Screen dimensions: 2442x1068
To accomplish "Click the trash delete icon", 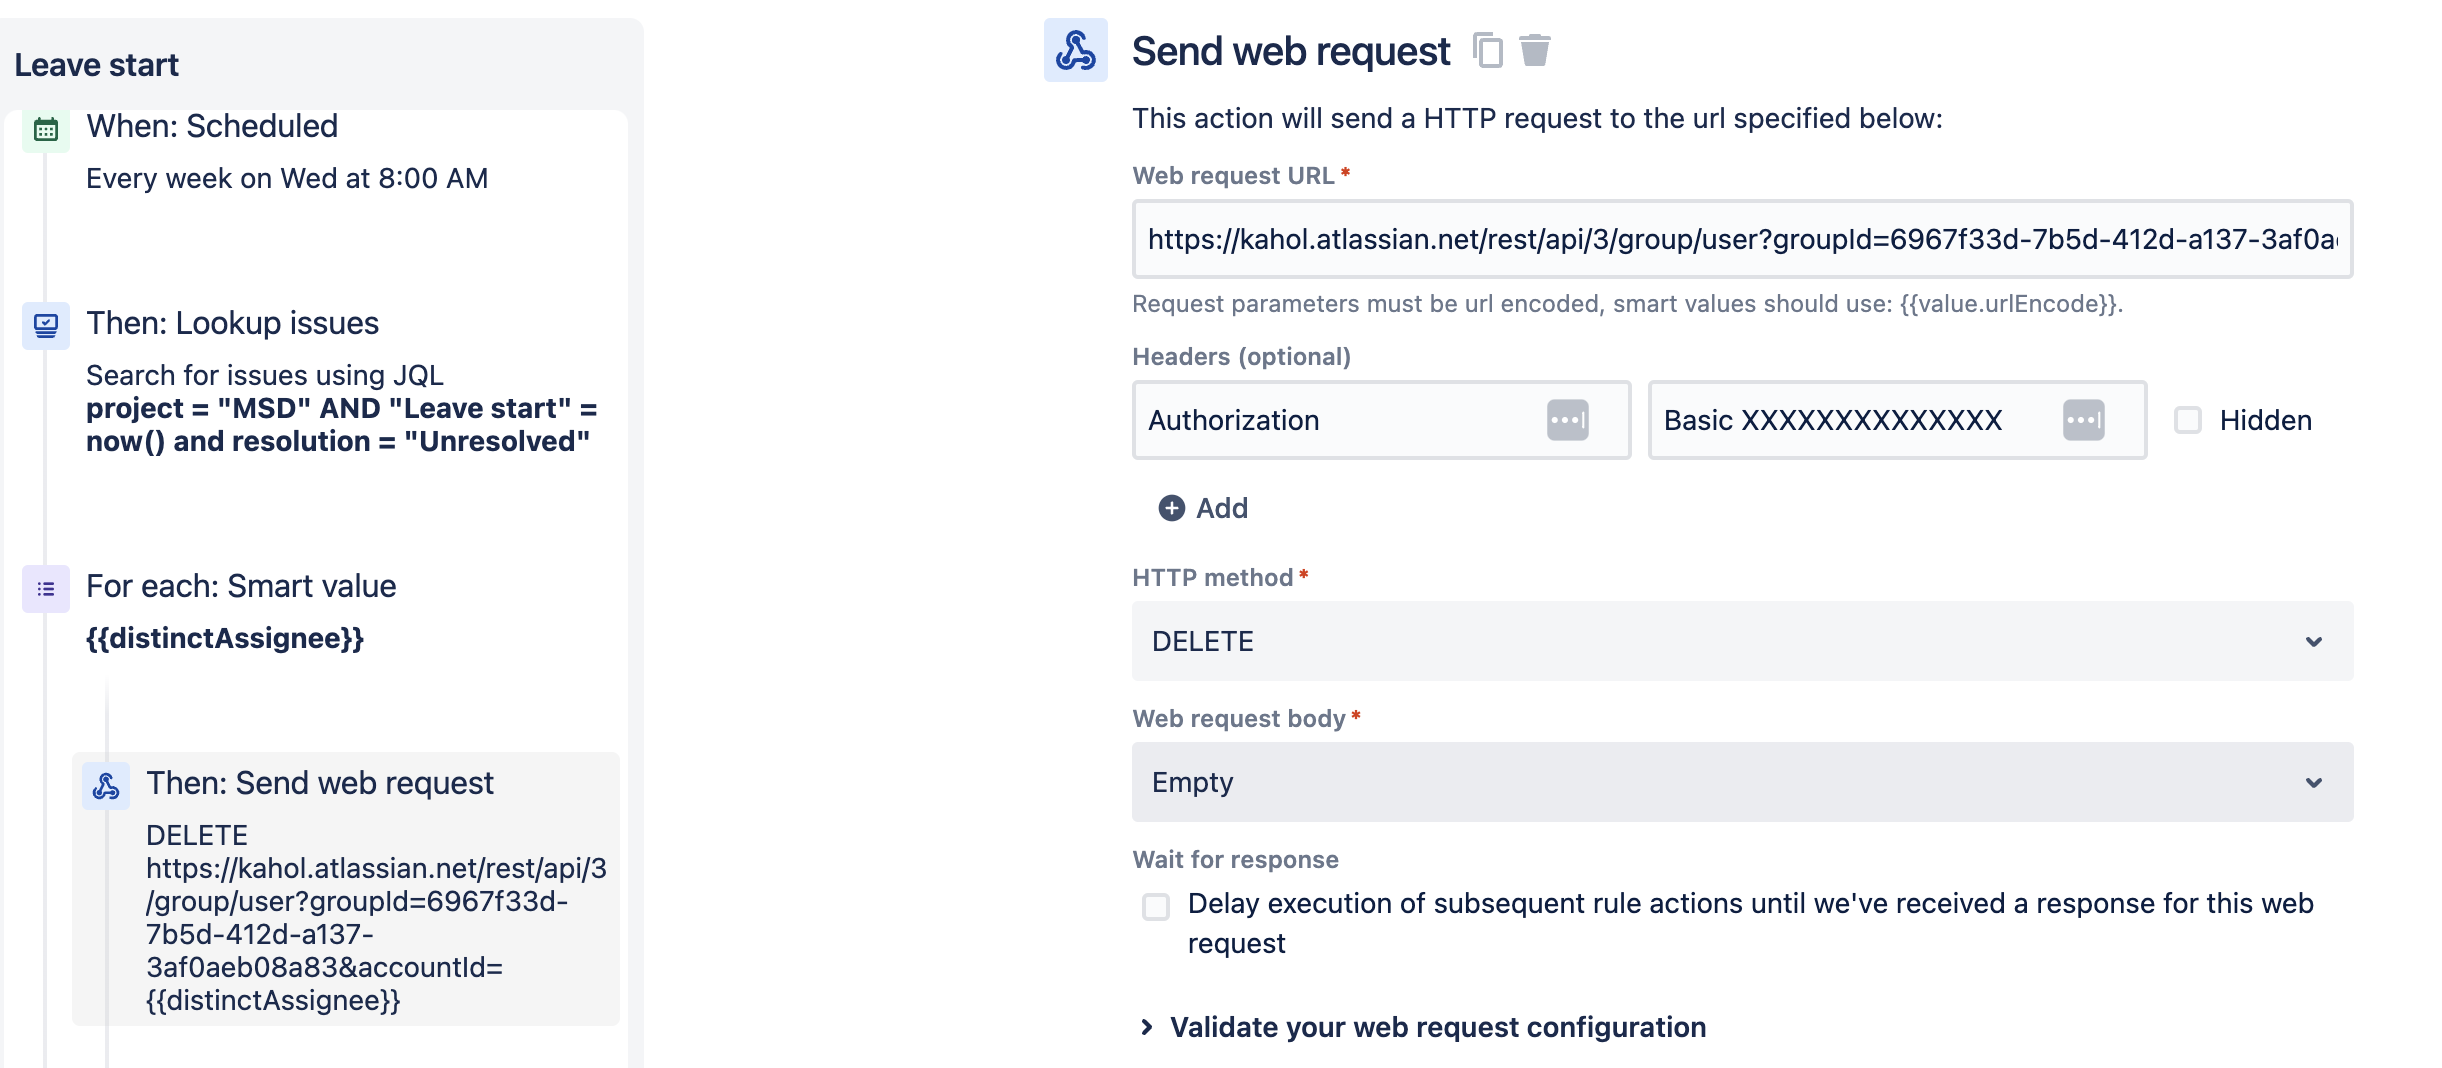I will click(x=1534, y=50).
